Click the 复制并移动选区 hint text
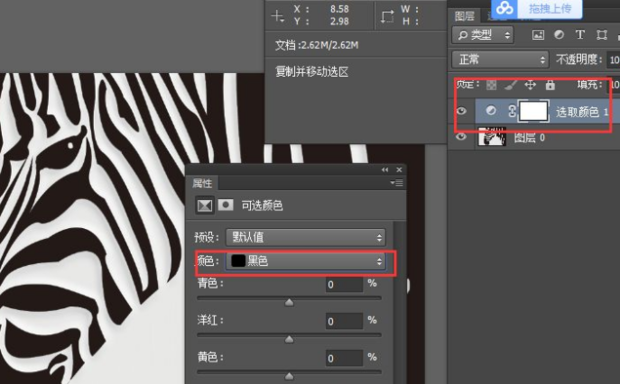 click(x=312, y=72)
